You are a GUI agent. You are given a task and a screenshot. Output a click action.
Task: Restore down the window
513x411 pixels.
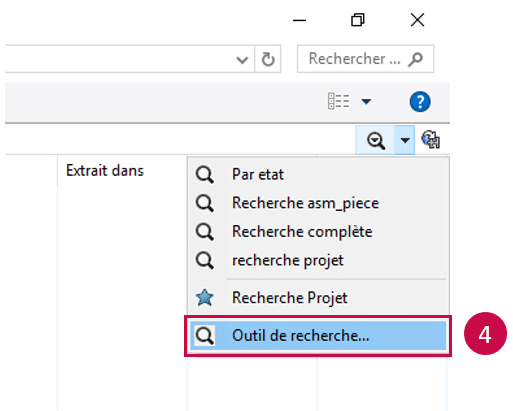tap(358, 20)
